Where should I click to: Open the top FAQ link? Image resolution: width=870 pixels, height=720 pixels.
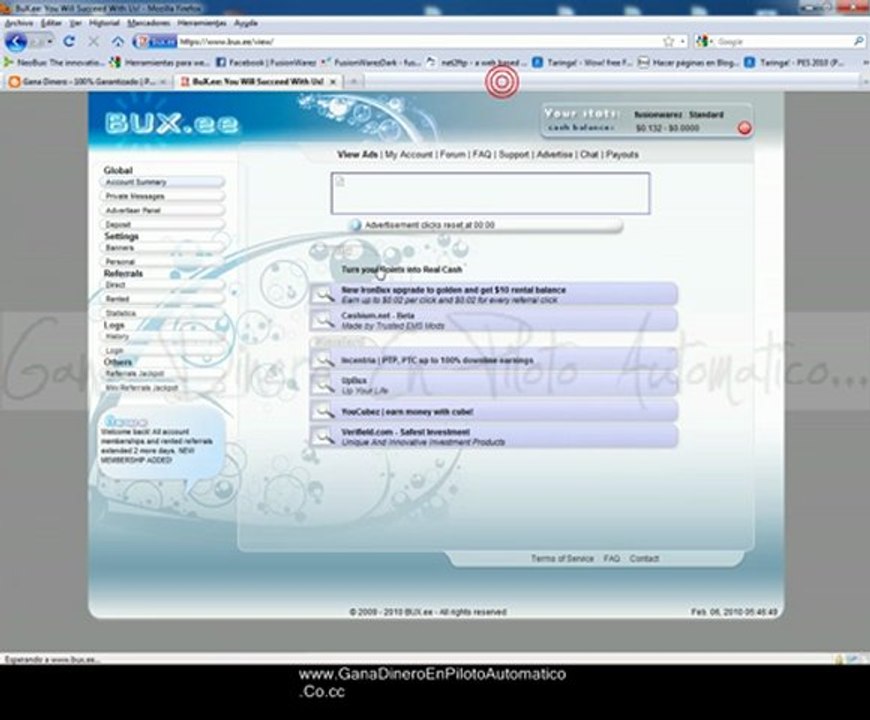click(x=482, y=154)
